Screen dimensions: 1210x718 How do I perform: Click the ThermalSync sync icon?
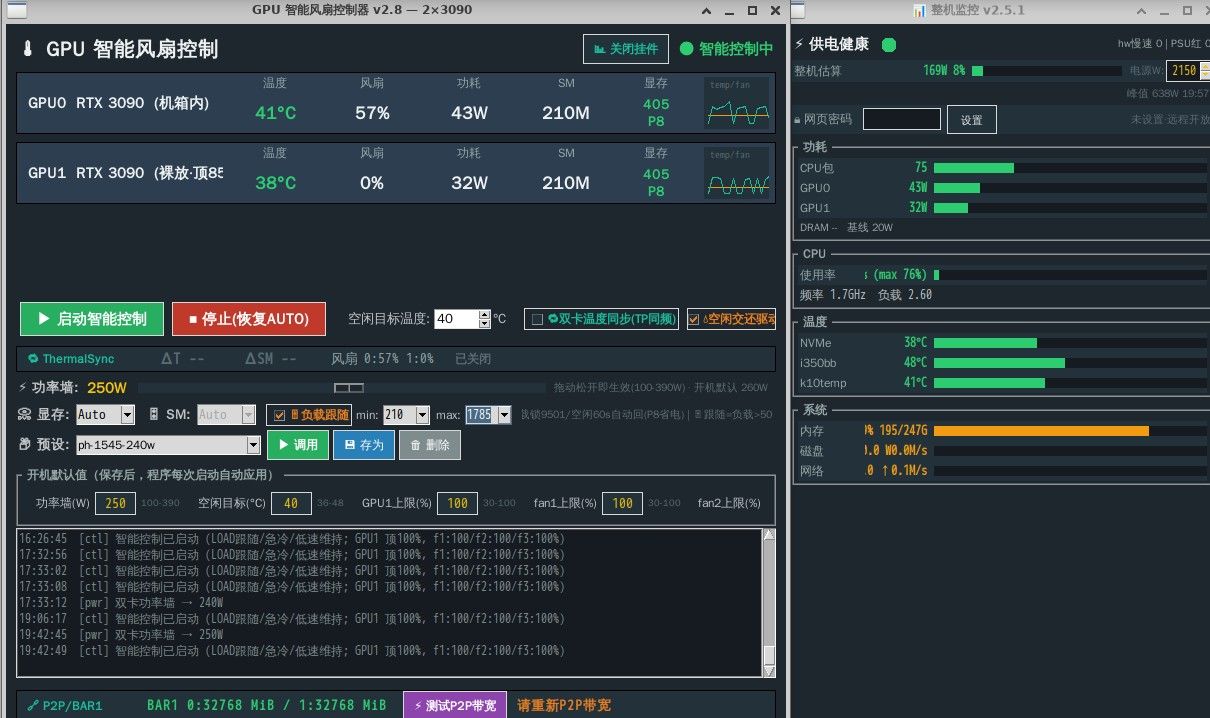pos(33,358)
